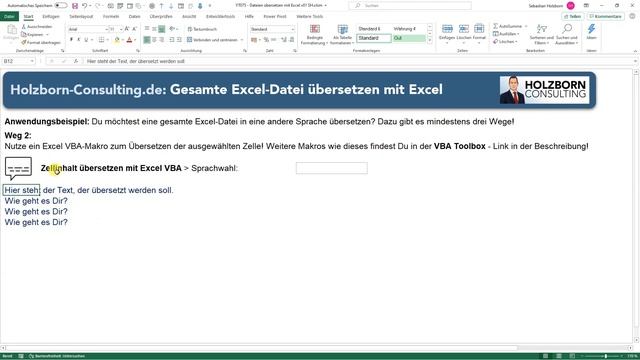
Task: Expand the cell styles gallery
Action: point(430,40)
